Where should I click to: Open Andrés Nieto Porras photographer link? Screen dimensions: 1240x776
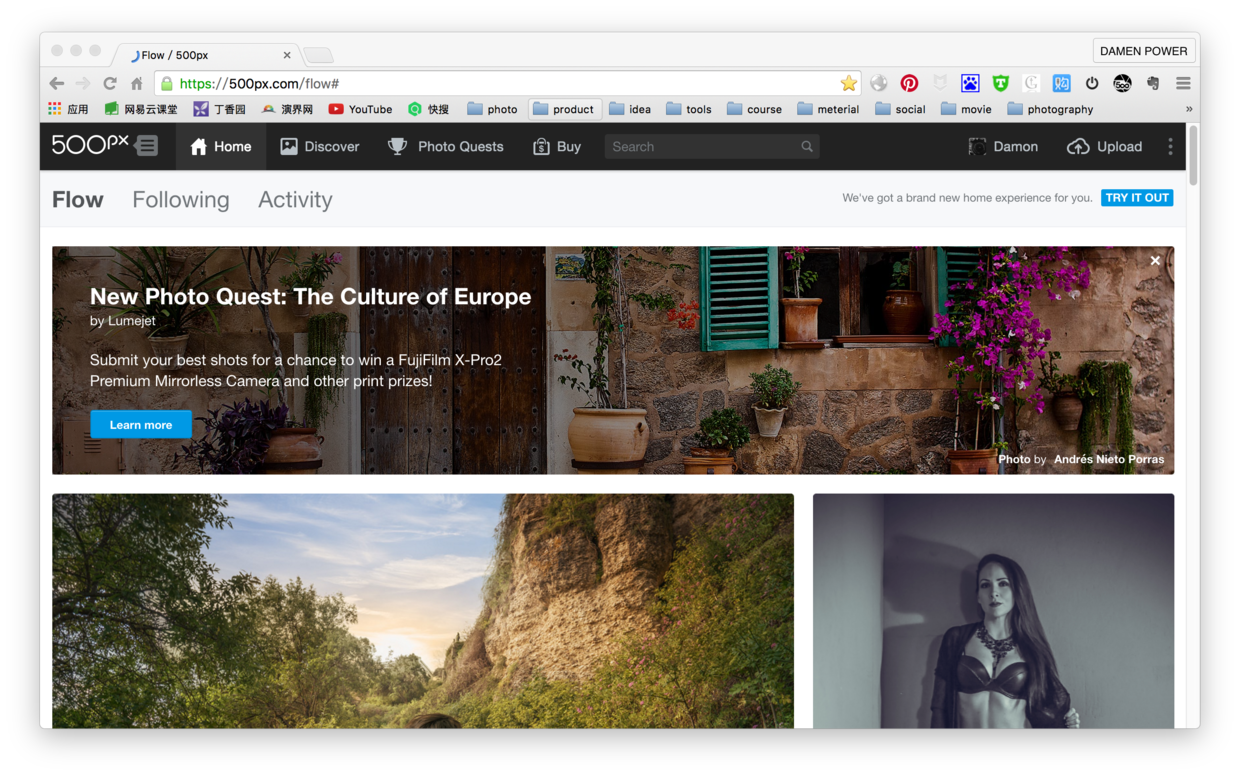tap(1109, 459)
